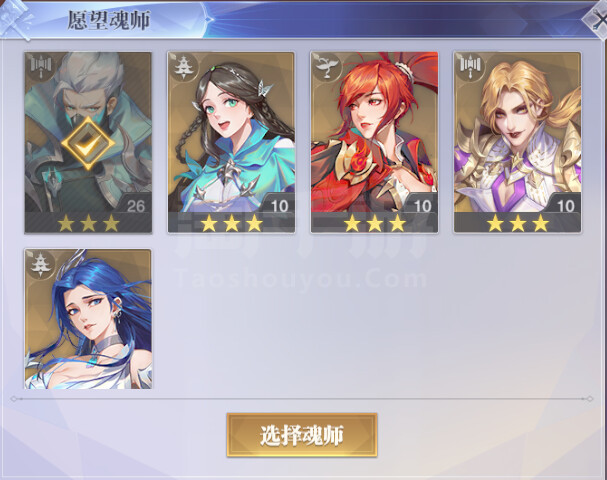Click level 10 badge on blonde card
Screen dimensions: 607x480
[x=565, y=205]
